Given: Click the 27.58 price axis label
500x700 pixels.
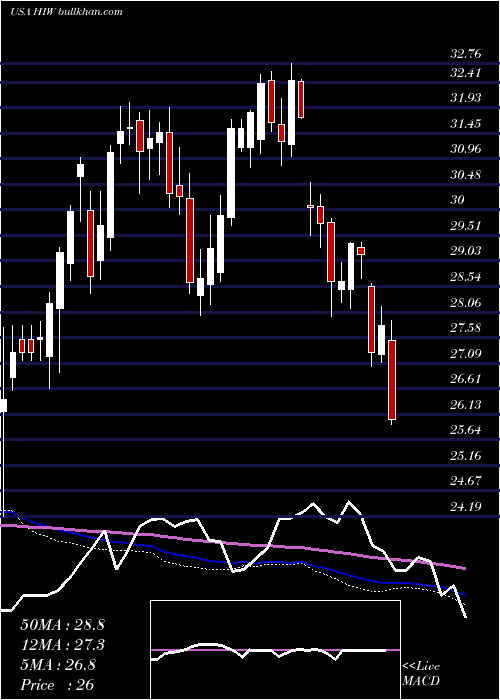Looking at the screenshot, I should (466, 329).
